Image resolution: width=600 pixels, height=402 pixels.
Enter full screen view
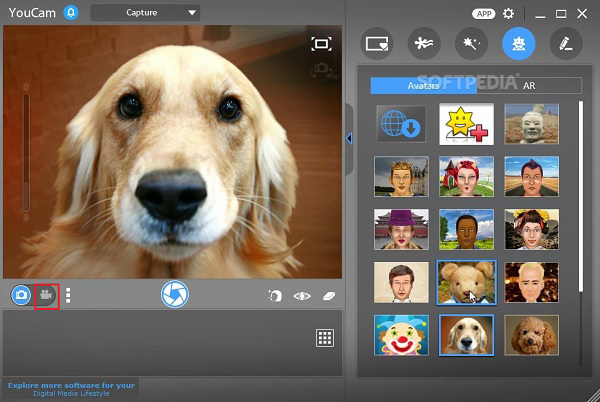tap(320, 43)
